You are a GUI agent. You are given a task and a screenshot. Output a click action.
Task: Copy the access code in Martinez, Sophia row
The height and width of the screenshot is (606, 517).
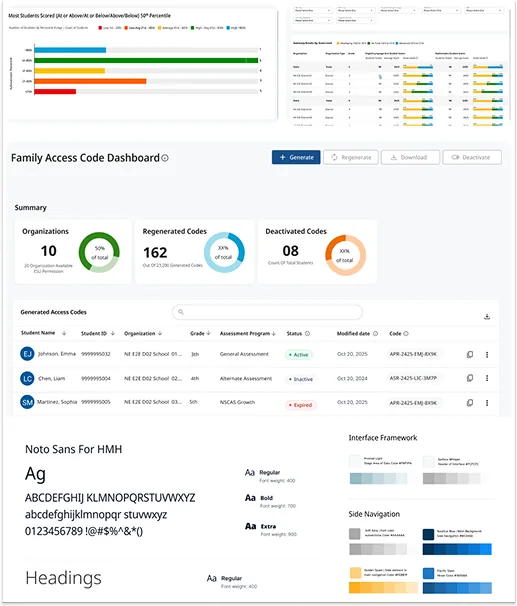(470, 403)
